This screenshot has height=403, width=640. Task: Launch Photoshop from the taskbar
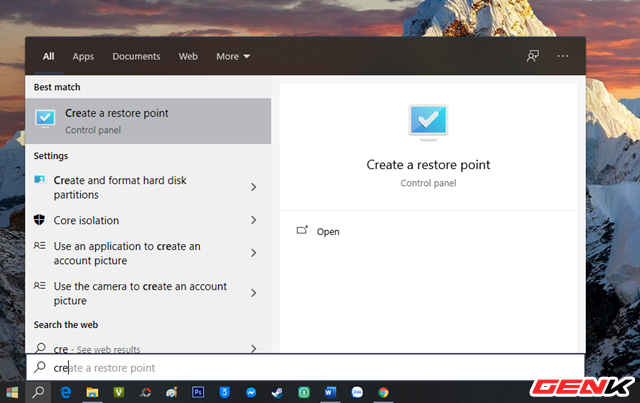click(198, 392)
